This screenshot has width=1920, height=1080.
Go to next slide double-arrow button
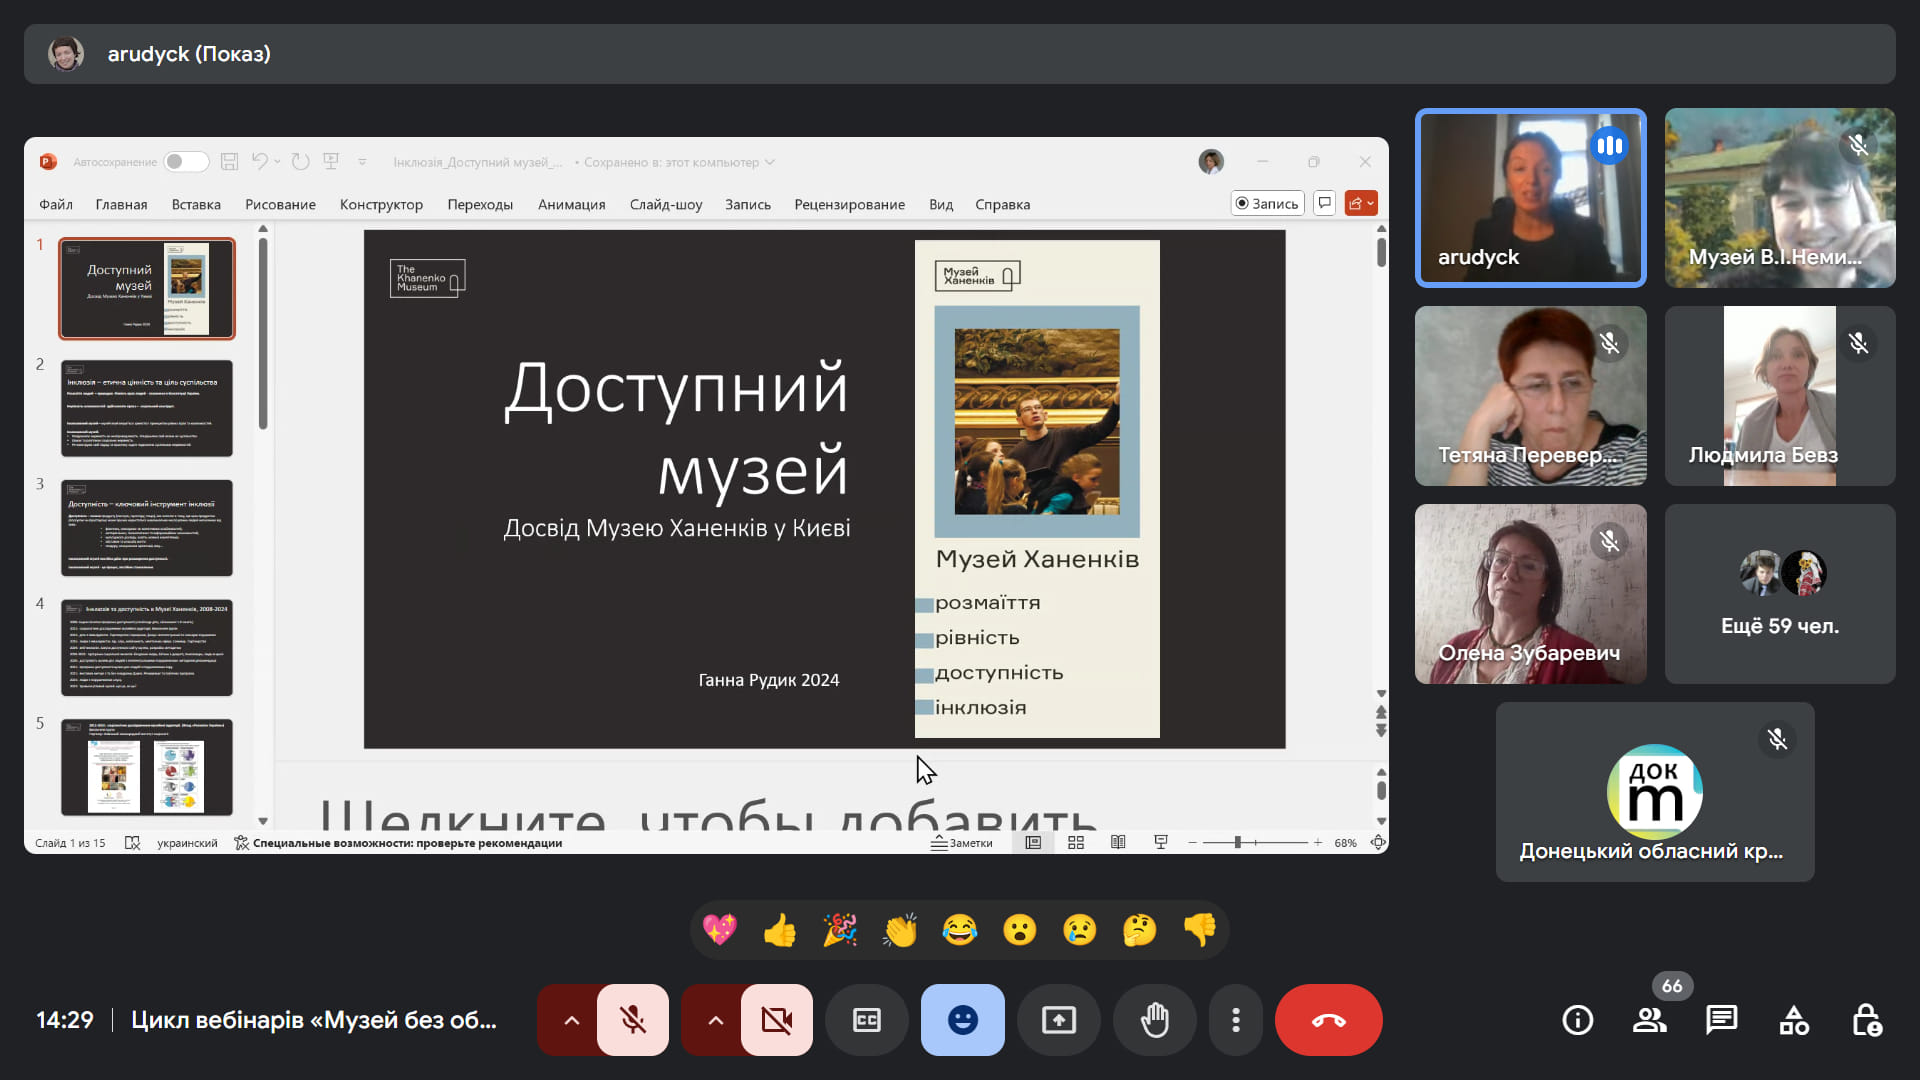(1381, 731)
